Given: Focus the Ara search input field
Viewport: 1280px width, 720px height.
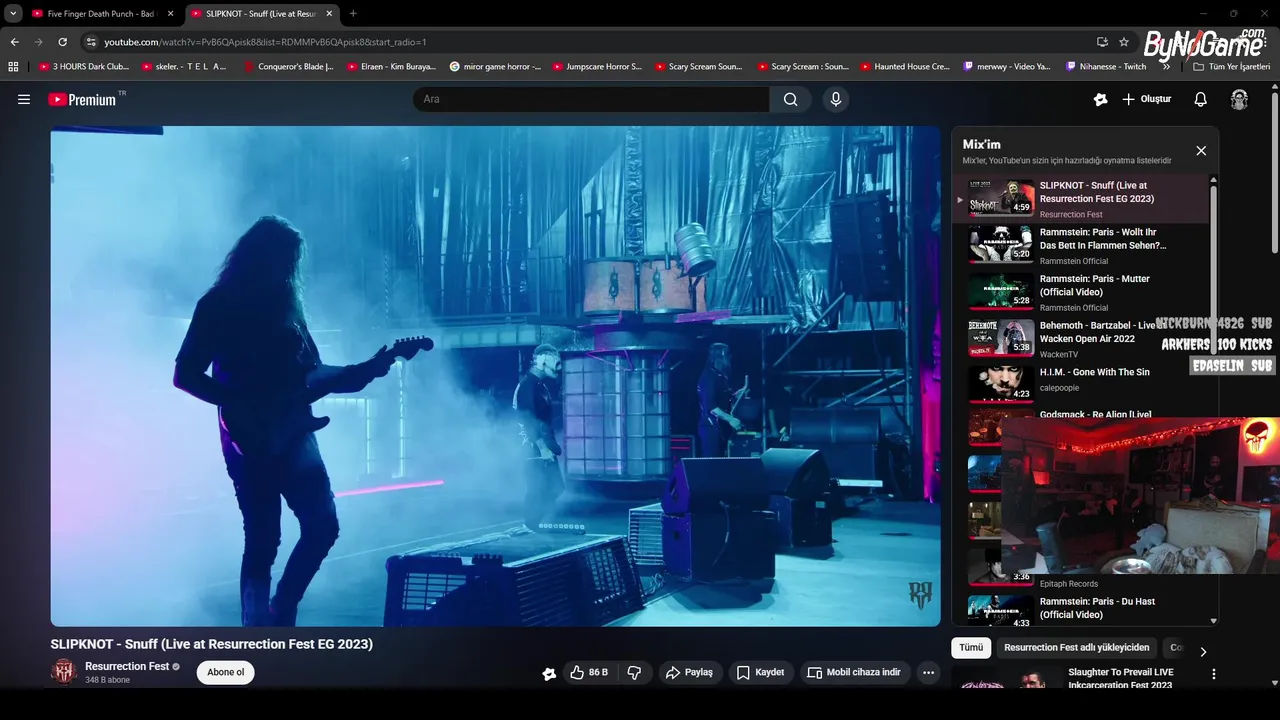Looking at the screenshot, I should 591,99.
